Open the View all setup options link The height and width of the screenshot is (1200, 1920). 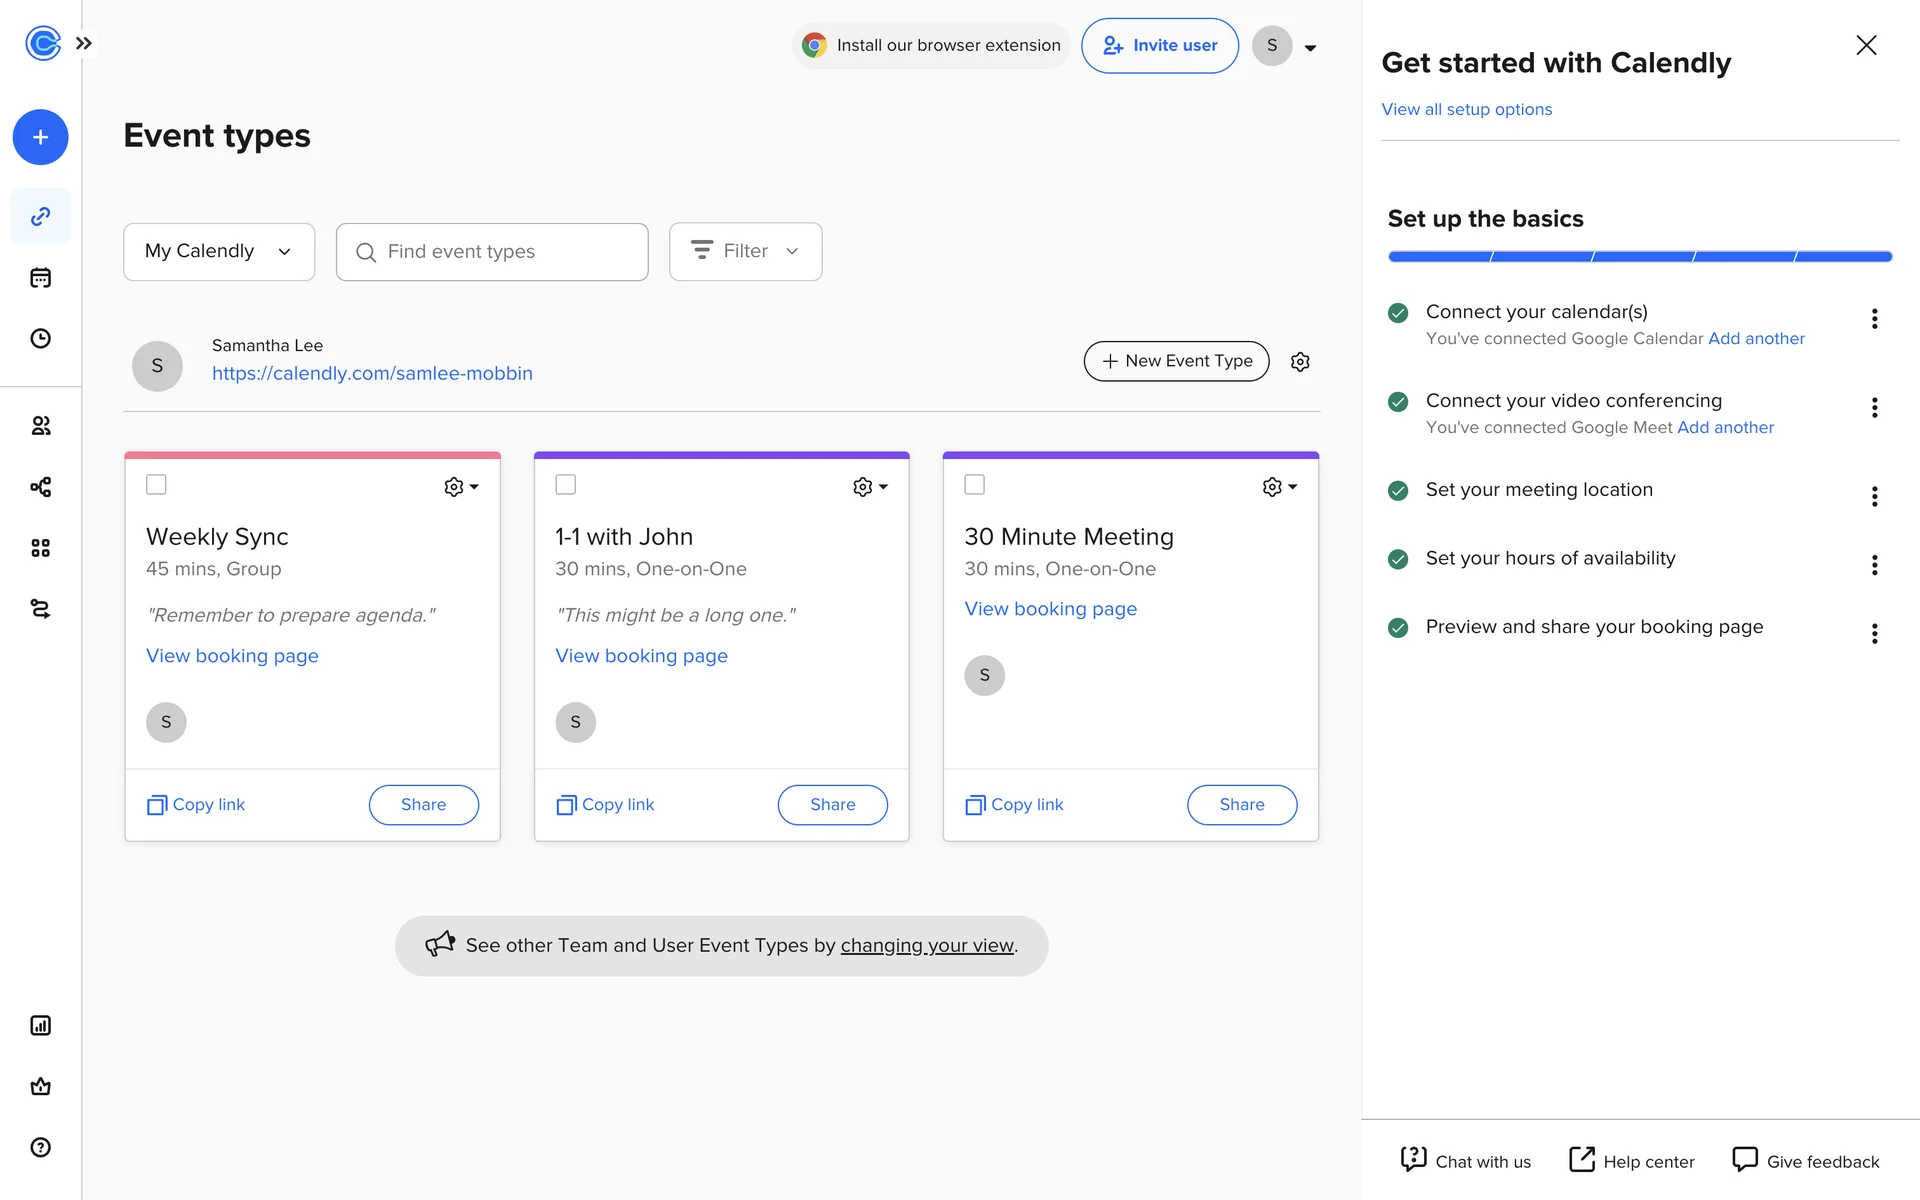pos(1466,109)
